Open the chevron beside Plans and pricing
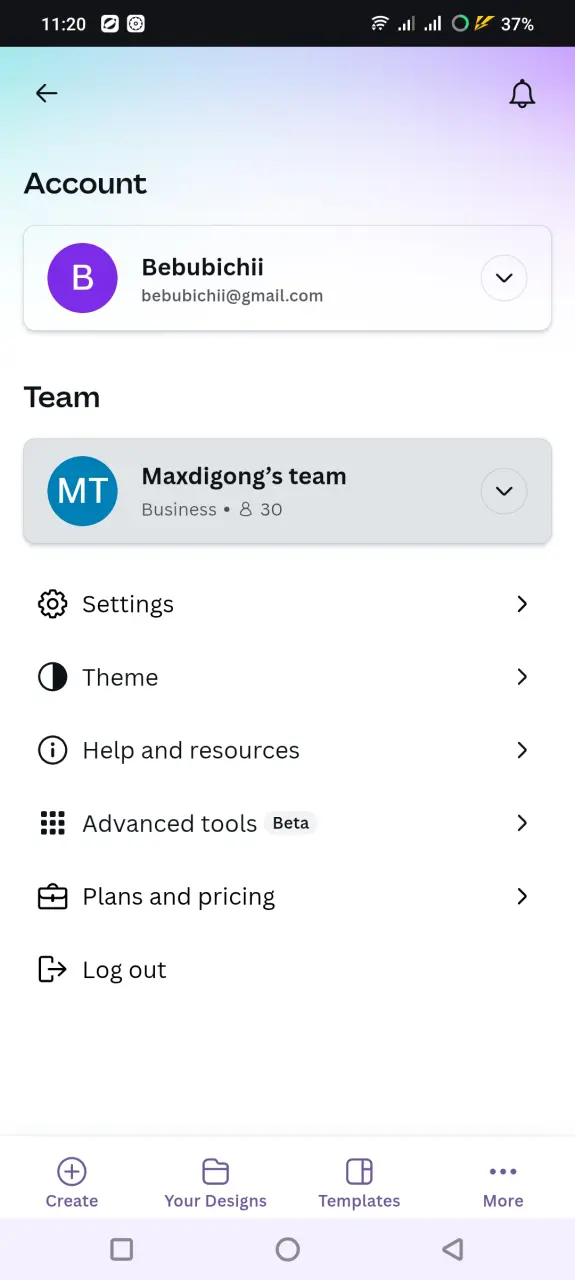 coord(522,896)
